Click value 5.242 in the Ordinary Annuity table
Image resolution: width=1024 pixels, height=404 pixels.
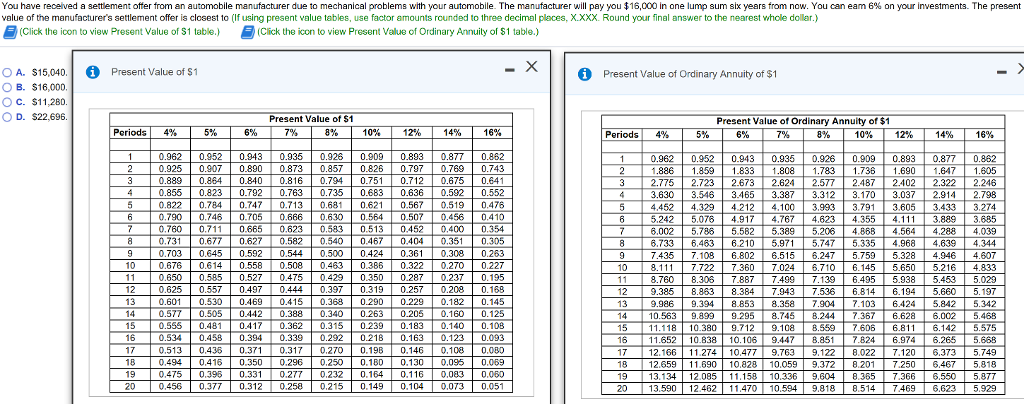click(662, 220)
